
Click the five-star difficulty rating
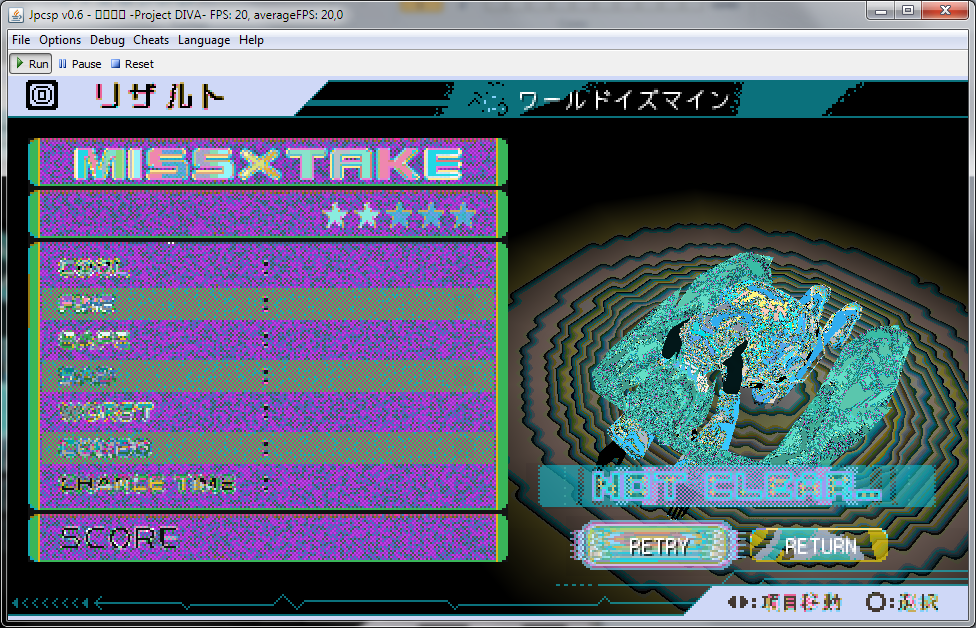pyautogui.click(x=399, y=215)
